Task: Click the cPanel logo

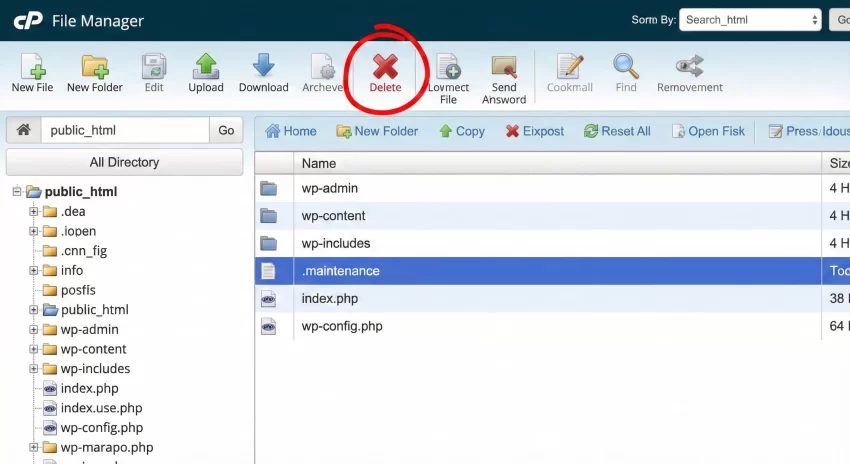Action: pos(28,21)
